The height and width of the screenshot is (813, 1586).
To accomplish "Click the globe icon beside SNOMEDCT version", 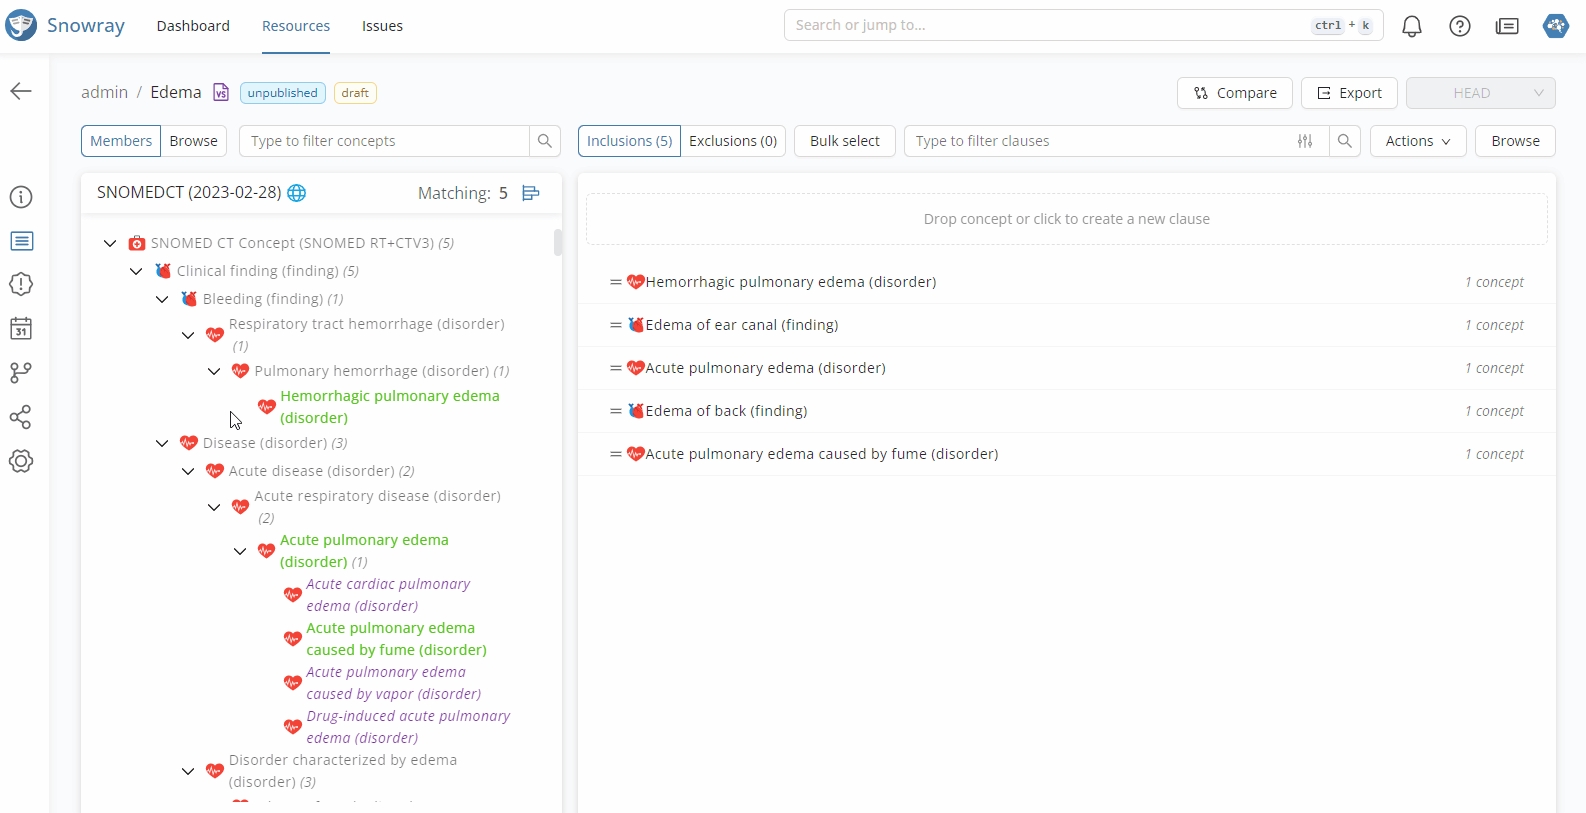I will 297,193.
